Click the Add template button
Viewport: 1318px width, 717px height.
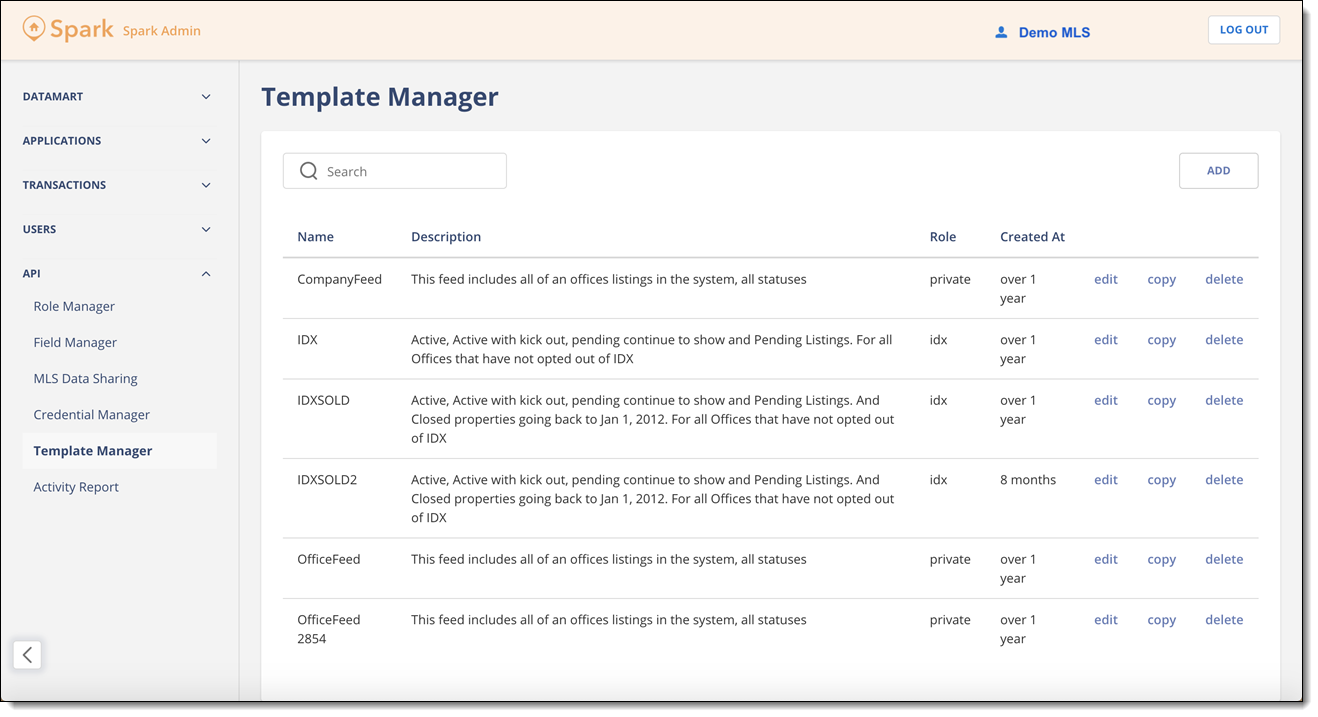pyautogui.click(x=1218, y=171)
